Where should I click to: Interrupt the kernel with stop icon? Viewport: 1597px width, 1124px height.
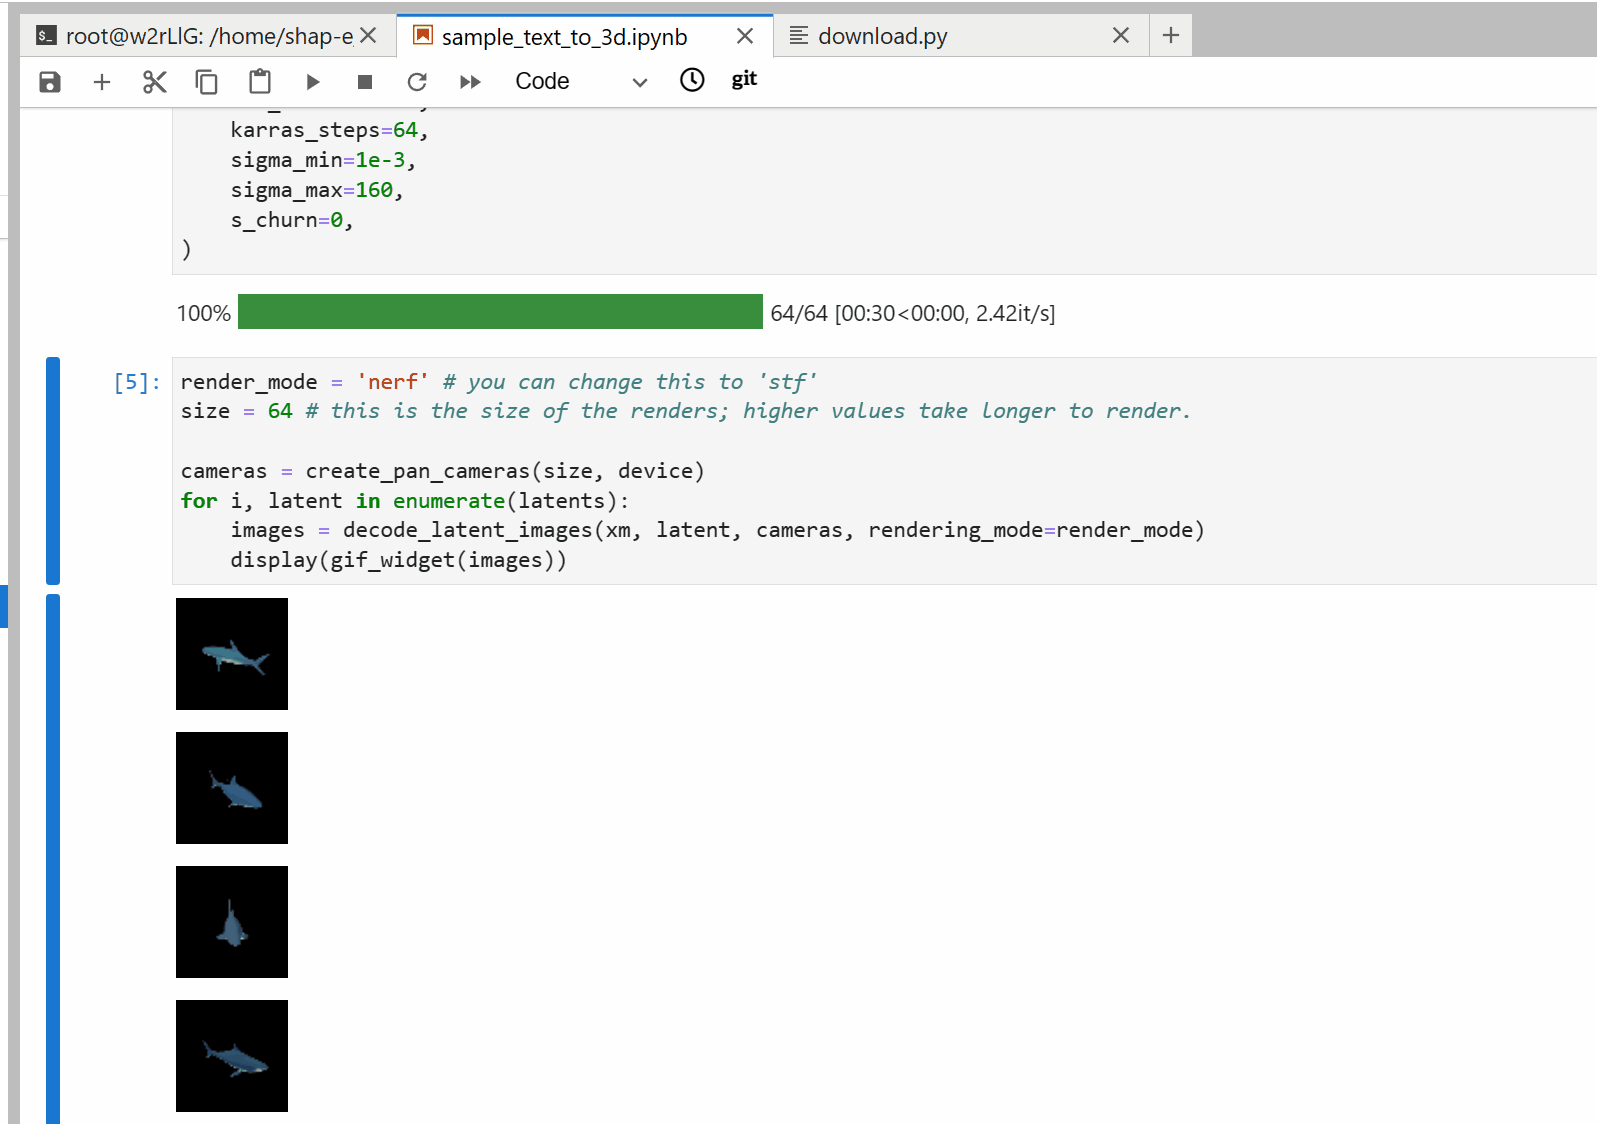click(x=365, y=82)
